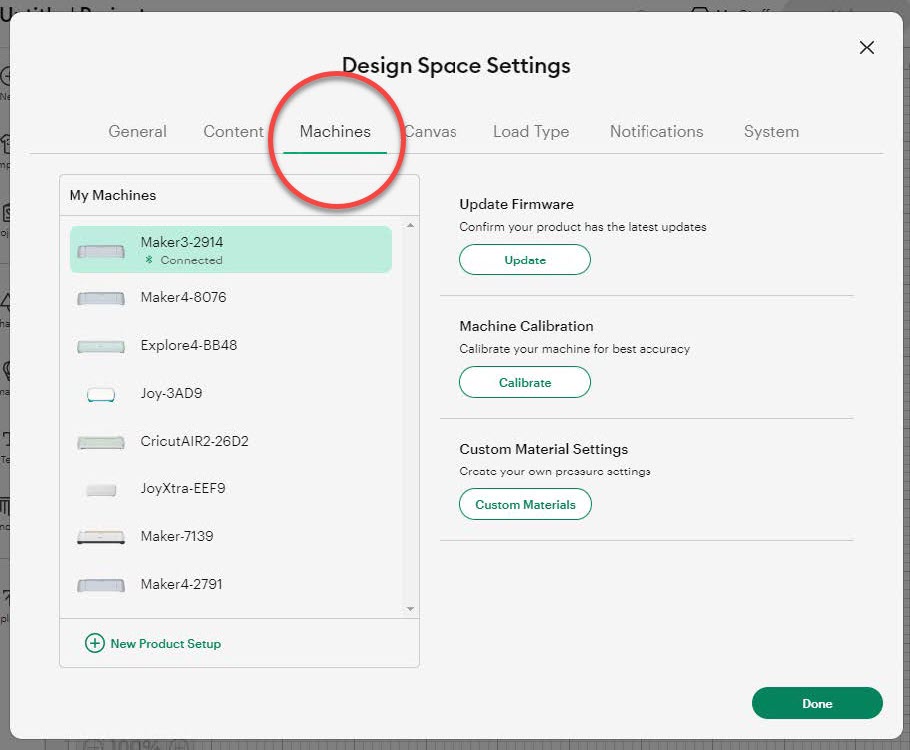
Task: Choose Joy-3AD9 from the machine list
Action: pyautogui.click(x=231, y=394)
